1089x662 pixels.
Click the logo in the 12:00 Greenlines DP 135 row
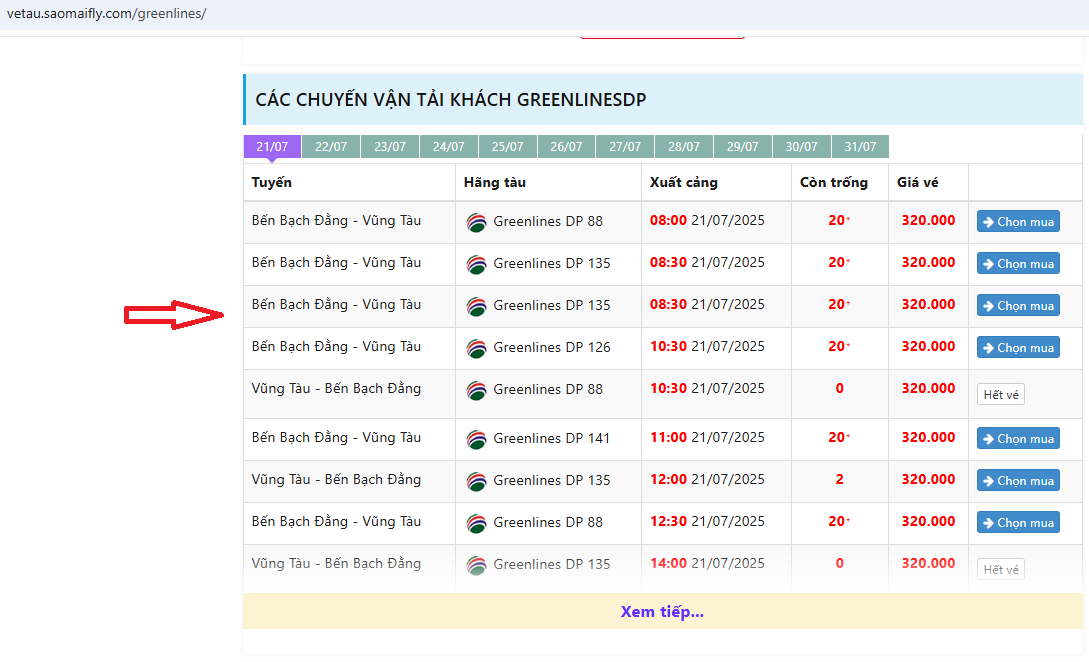click(x=476, y=481)
